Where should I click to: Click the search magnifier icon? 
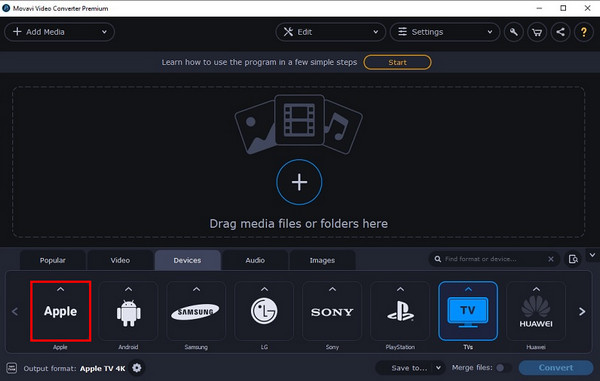click(x=438, y=259)
